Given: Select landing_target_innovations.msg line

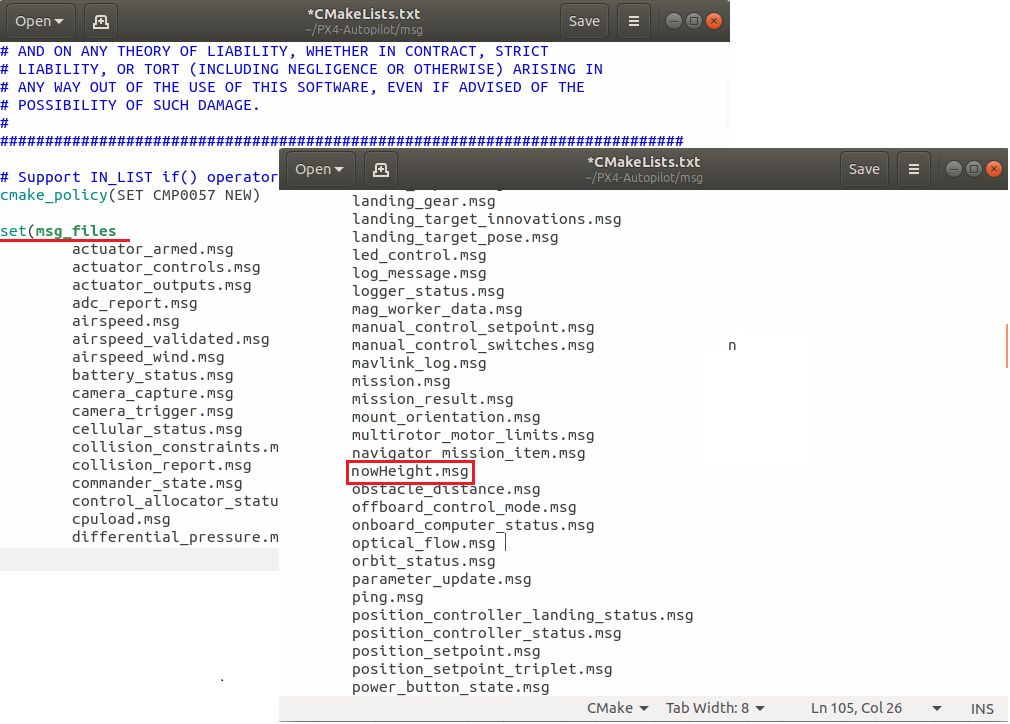Looking at the screenshot, I should click(x=486, y=219).
